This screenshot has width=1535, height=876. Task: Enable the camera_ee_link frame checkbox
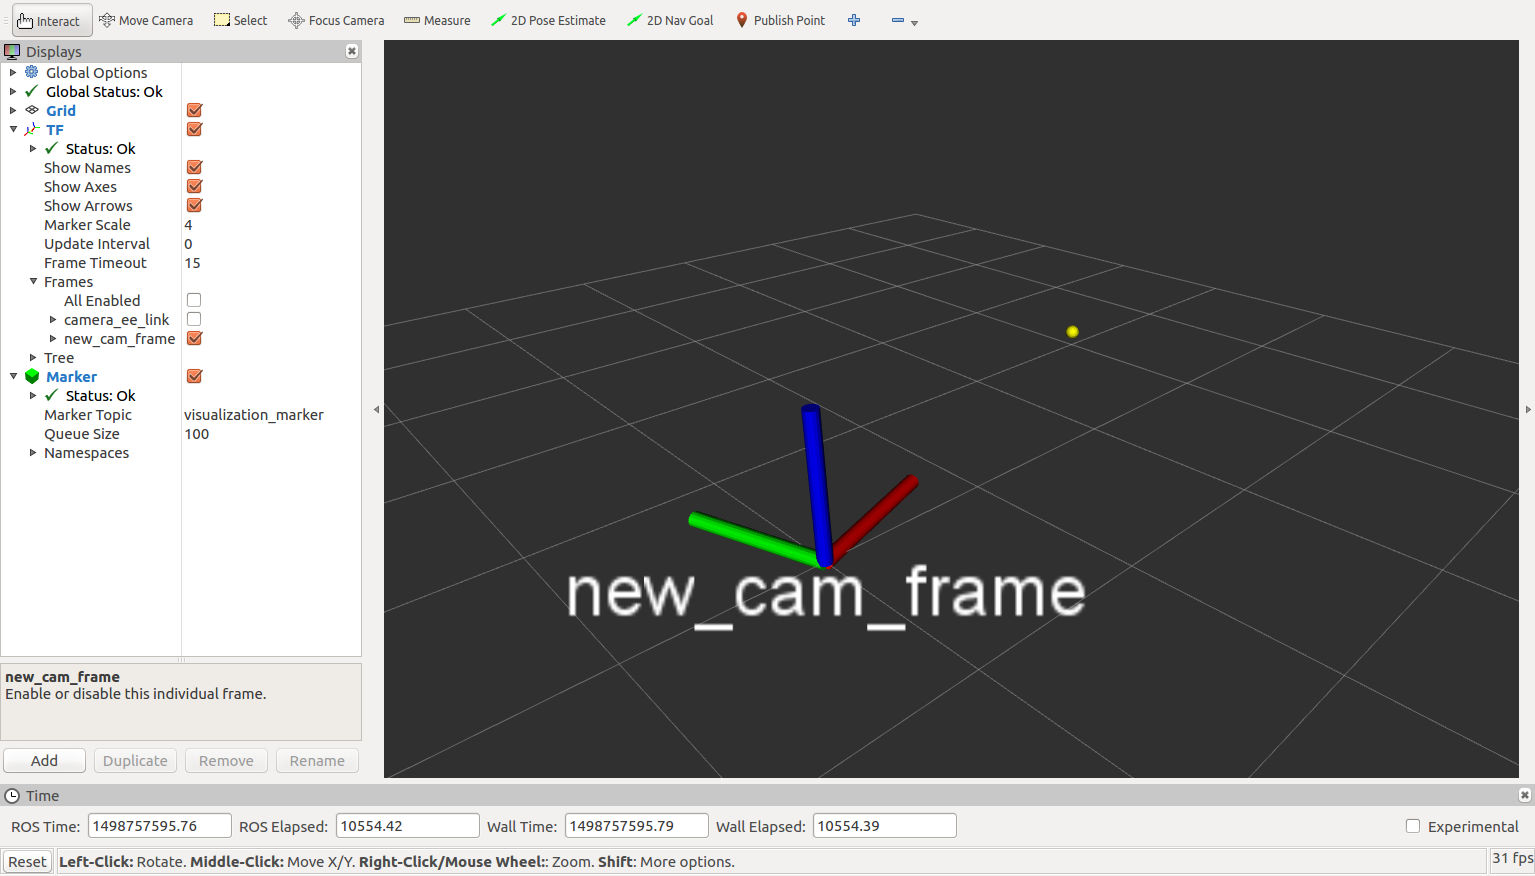click(194, 320)
